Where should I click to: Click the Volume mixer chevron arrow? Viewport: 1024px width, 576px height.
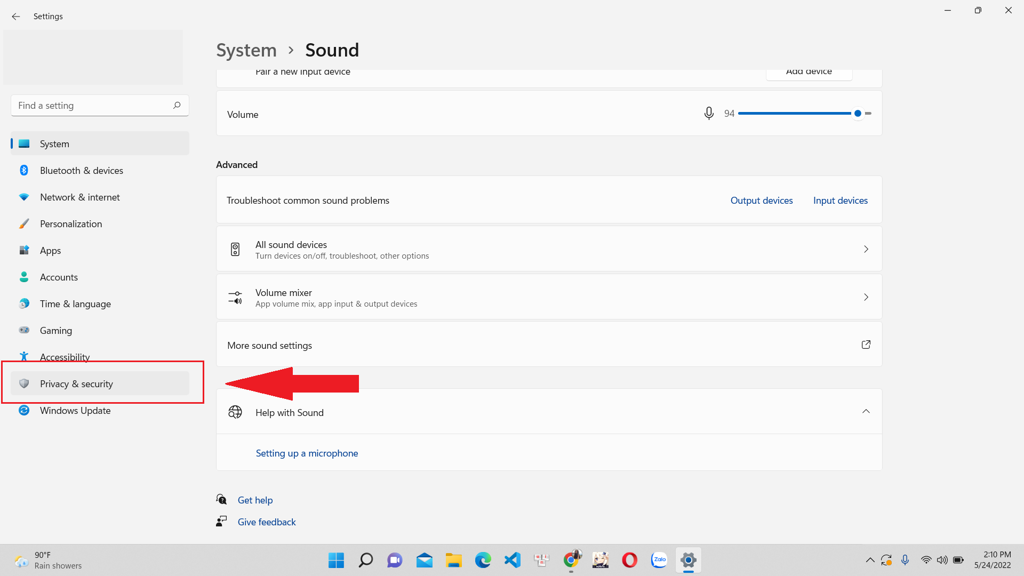(866, 297)
